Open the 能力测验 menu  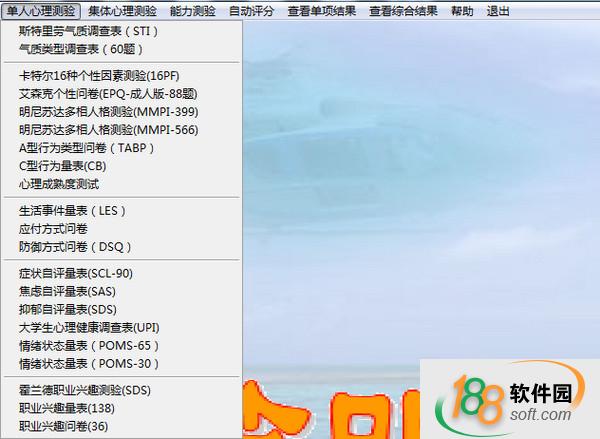point(192,11)
